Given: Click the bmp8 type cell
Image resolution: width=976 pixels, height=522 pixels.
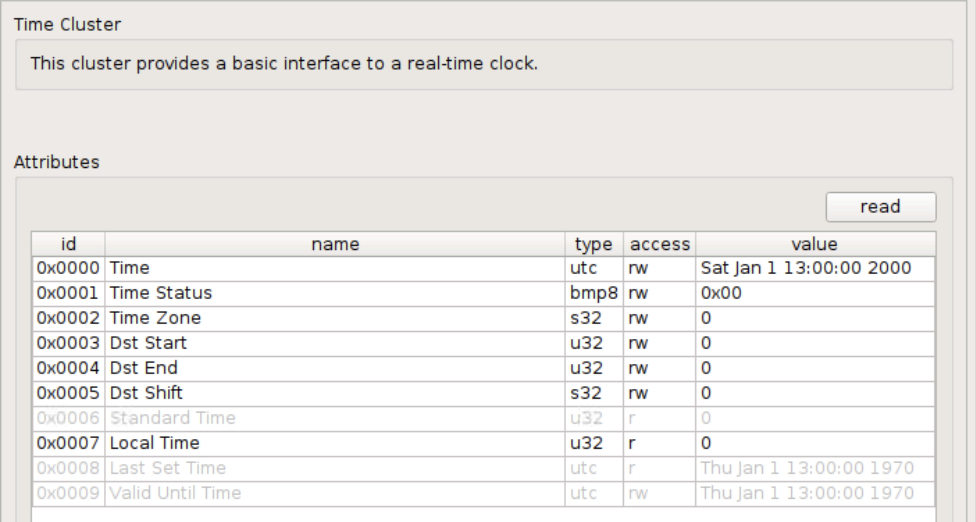Looking at the screenshot, I should click(x=594, y=293).
